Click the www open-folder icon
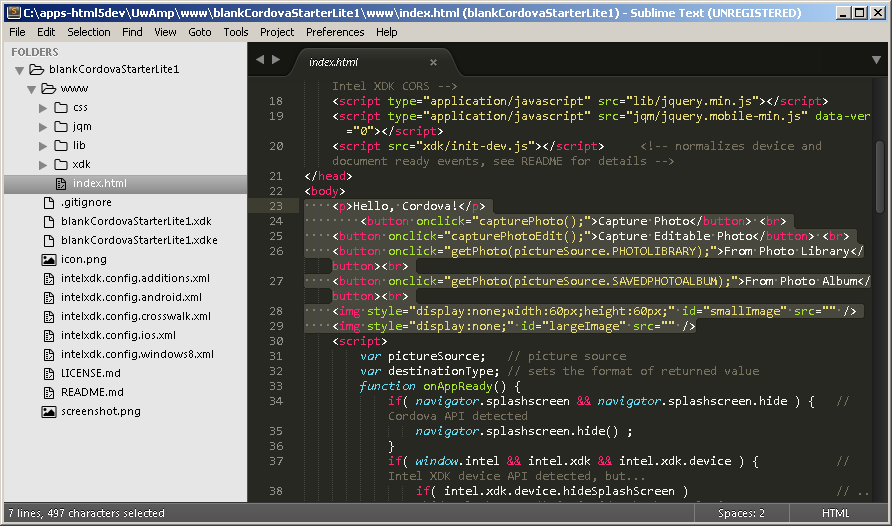Image resolution: width=892 pixels, height=527 pixels. [x=49, y=88]
